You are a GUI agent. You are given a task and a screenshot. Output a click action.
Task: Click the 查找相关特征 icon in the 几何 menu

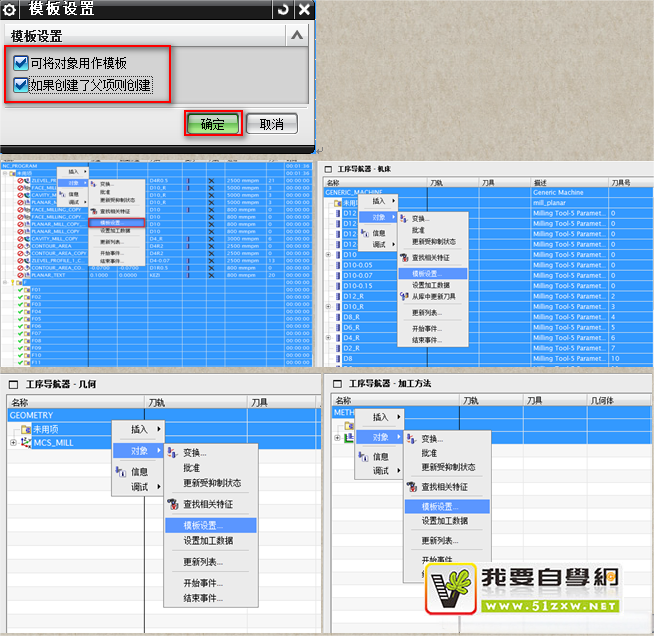click(171, 503)
